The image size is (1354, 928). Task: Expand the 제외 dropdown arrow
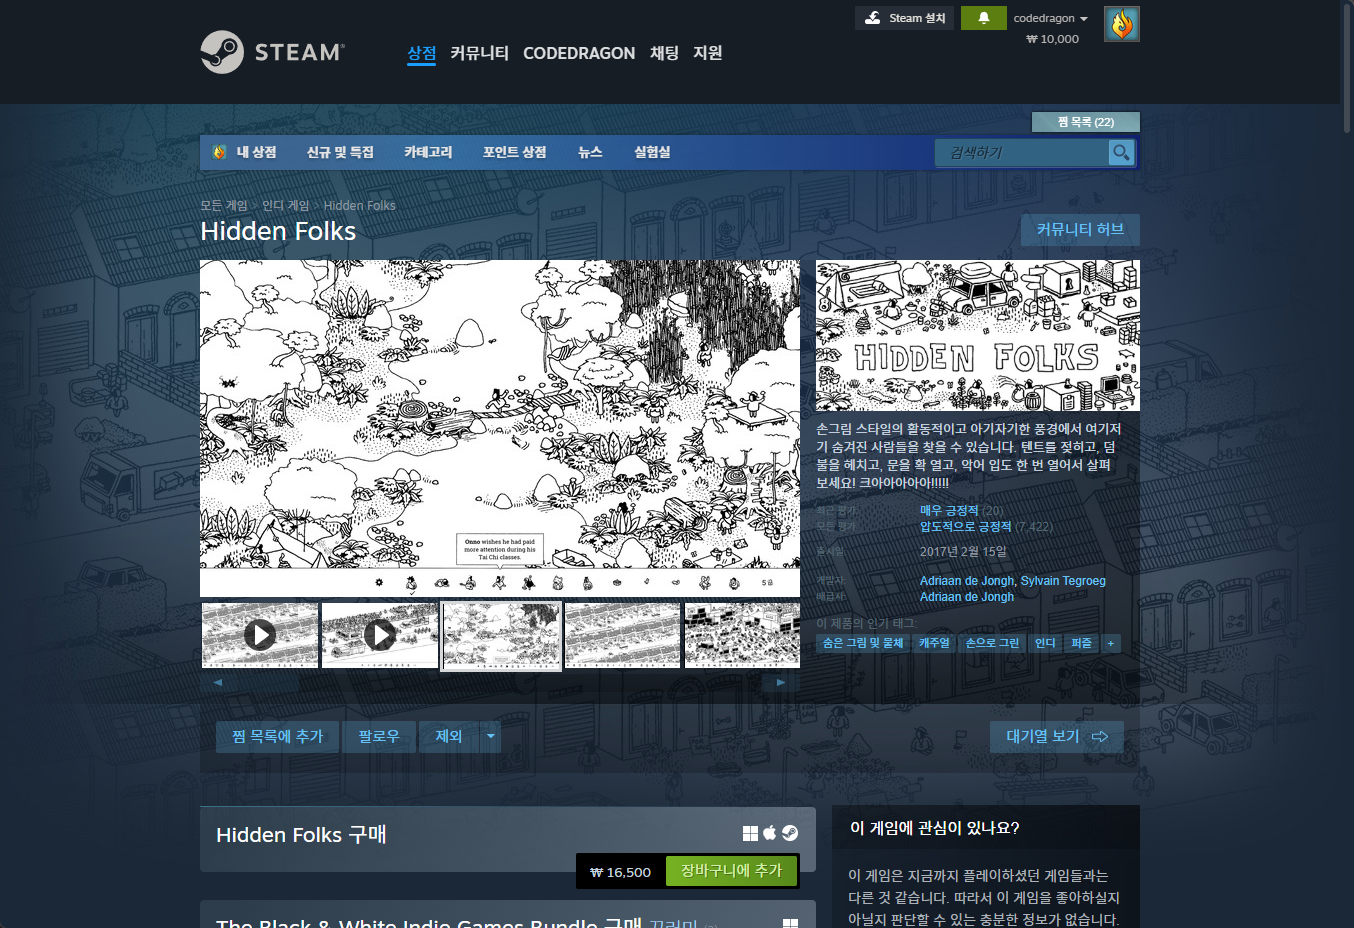tap(490, 736)
